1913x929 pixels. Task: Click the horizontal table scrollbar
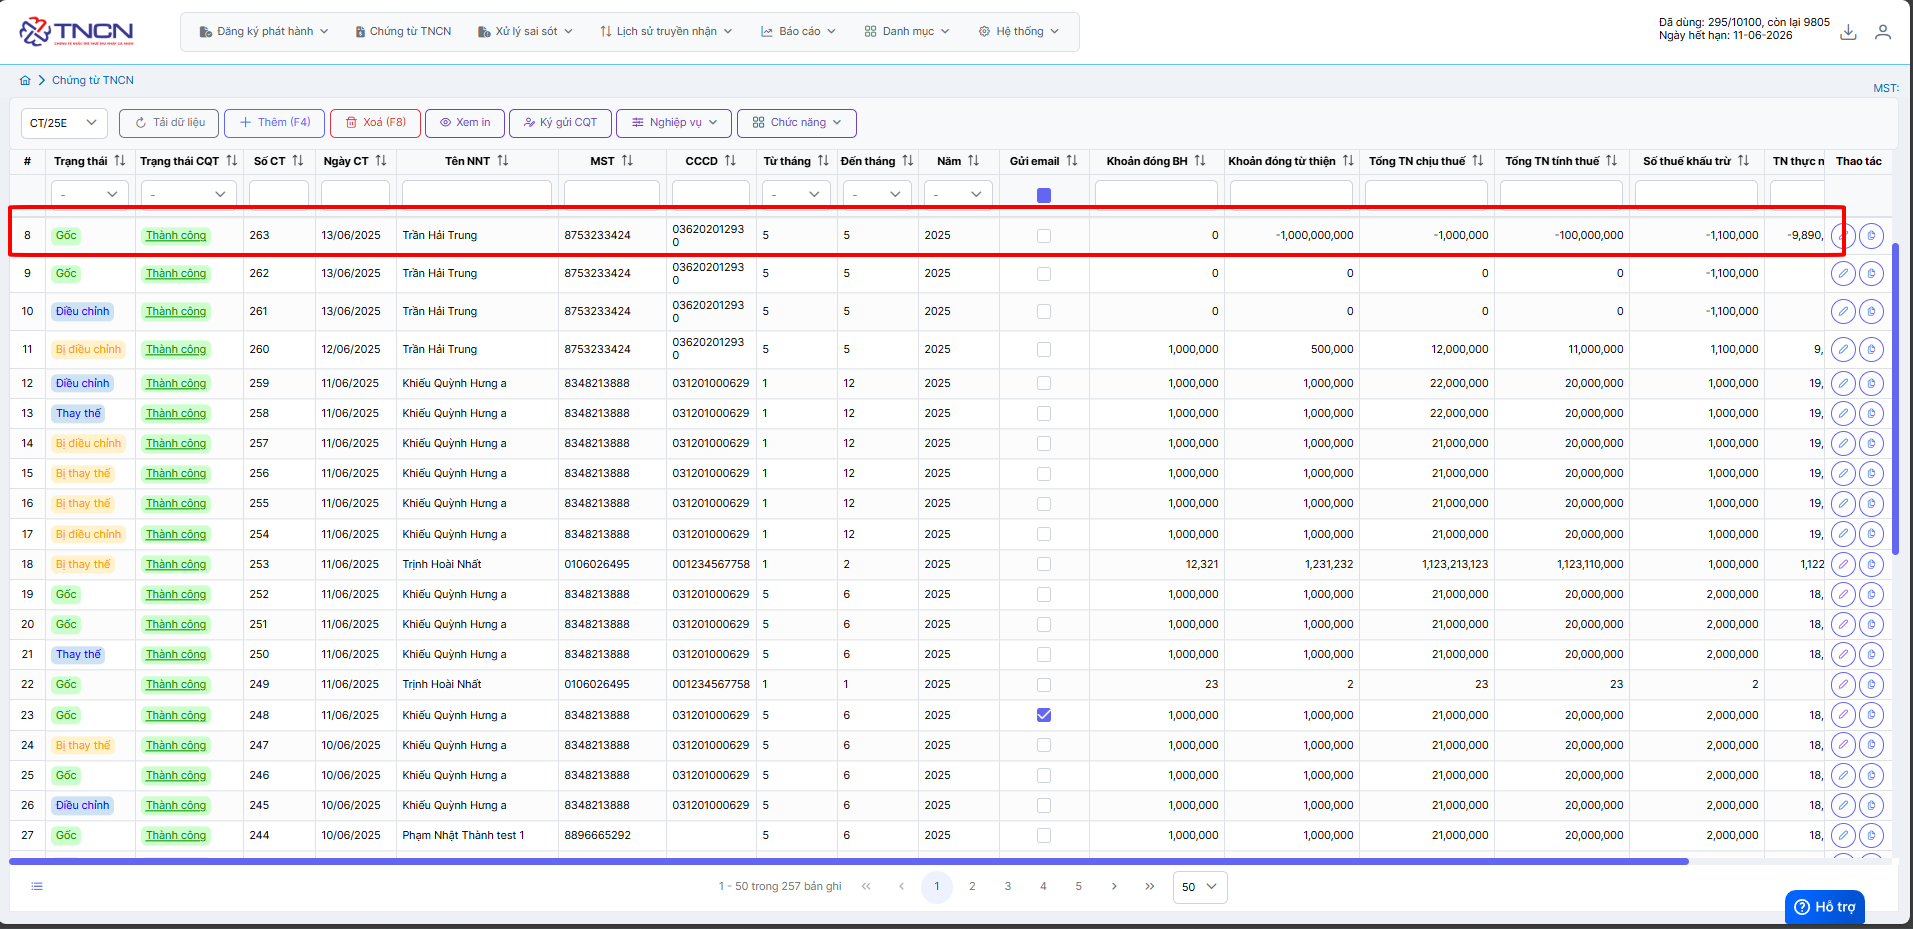[849, 861]
